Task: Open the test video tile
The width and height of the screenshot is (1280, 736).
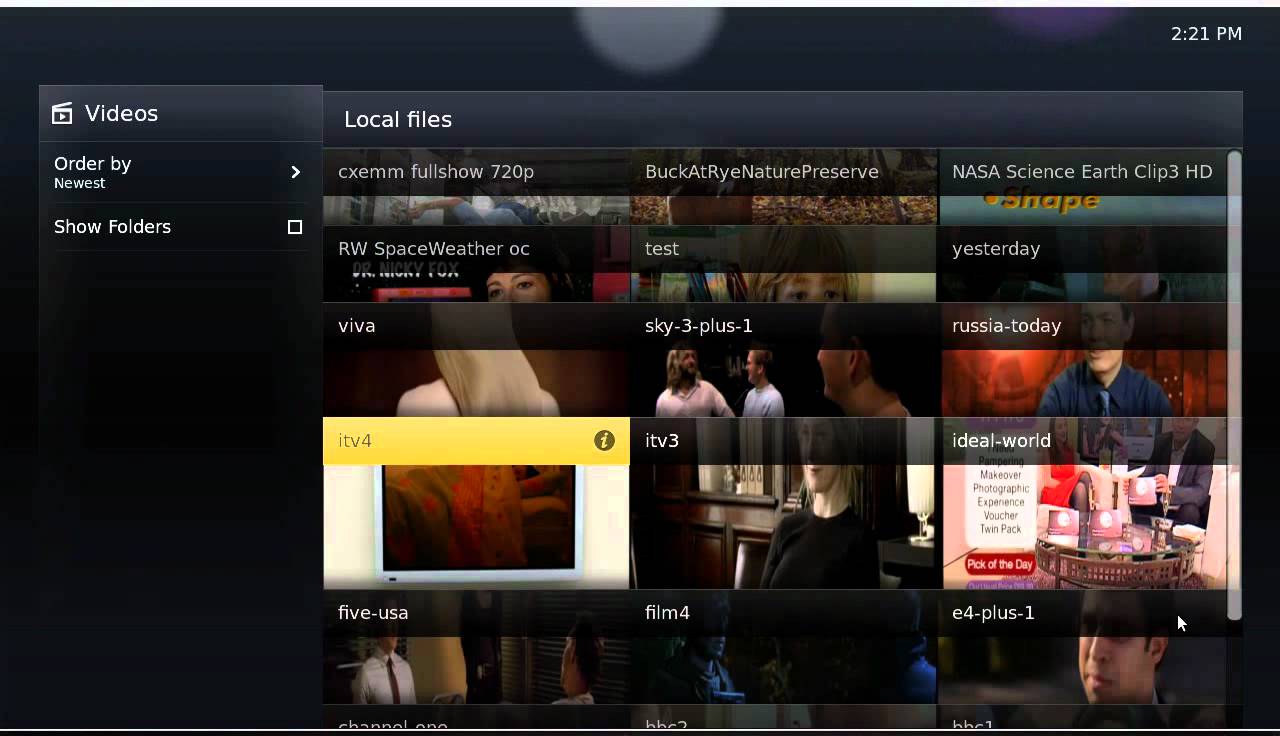Action: [x=784, y=263]
